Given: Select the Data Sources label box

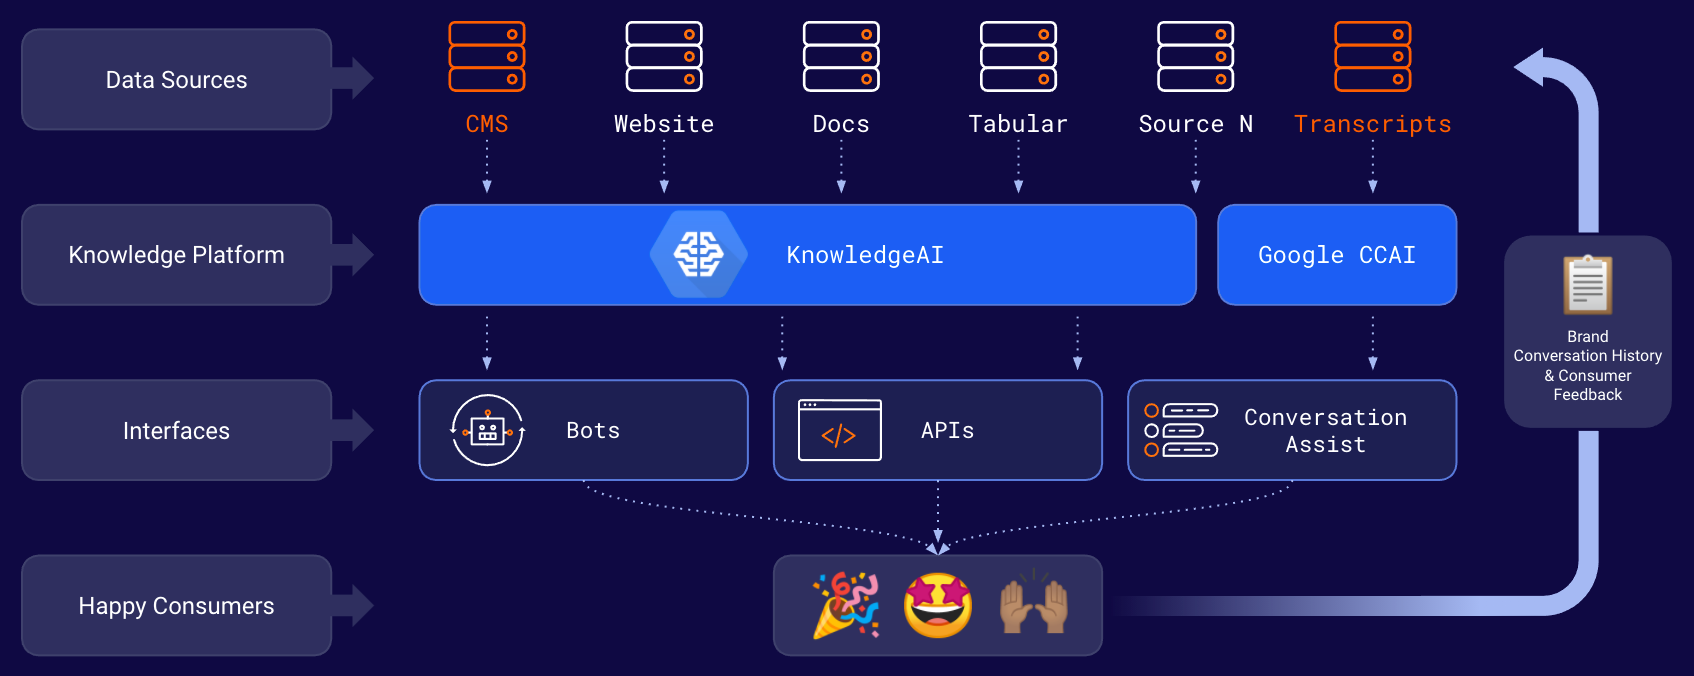Looking at the screenshot, I should coord(177,79).
